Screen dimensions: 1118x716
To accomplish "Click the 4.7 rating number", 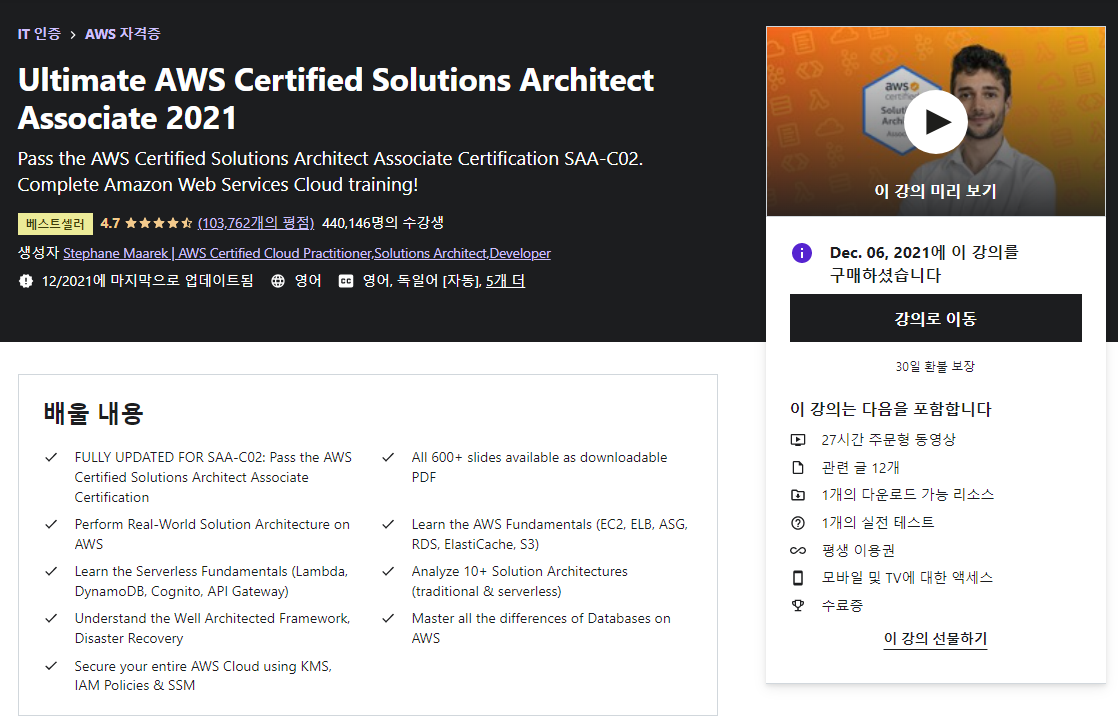I will pyautogui.click(x=110, y=223).
